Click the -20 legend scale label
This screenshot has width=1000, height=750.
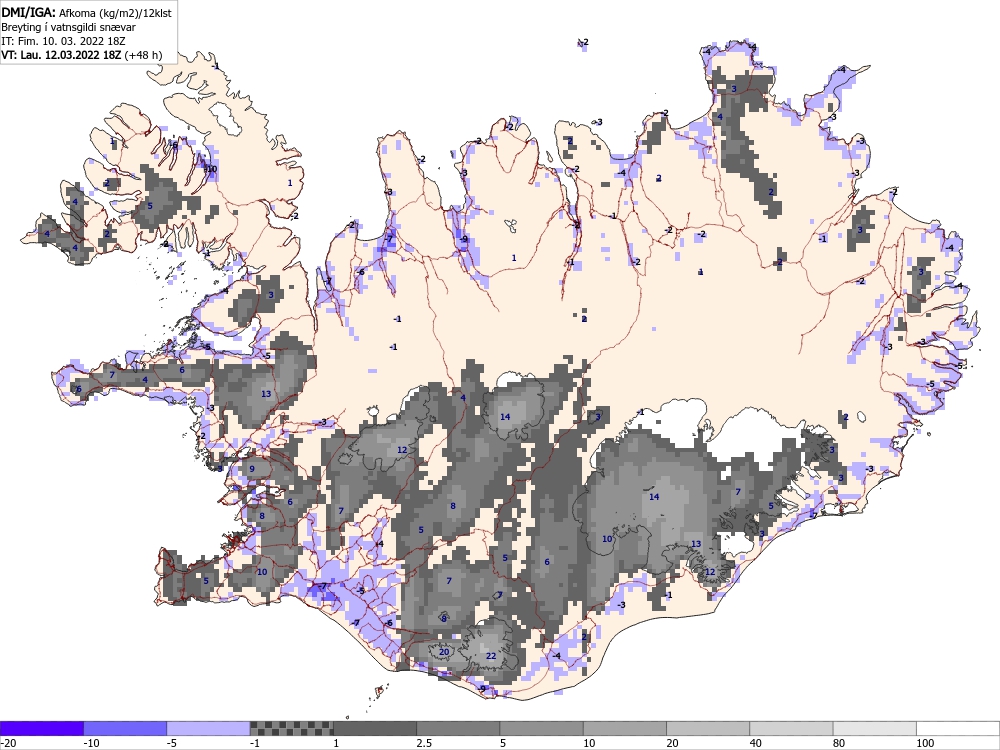click(x=8, y=743)
